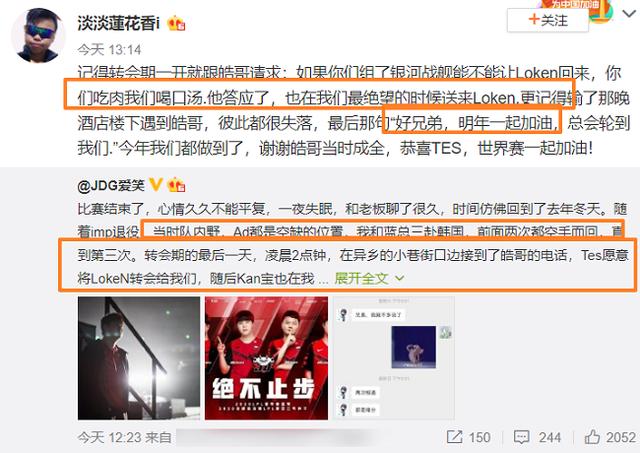Open the @JDG爱笑 profile link
Screen dimensions: 640x453
[x=111, y=185]
